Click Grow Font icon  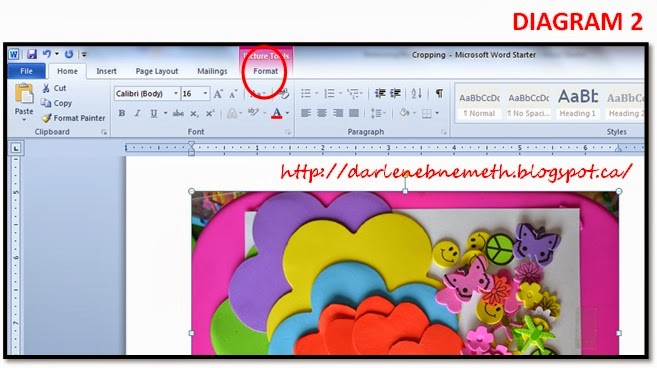(218, 94)
